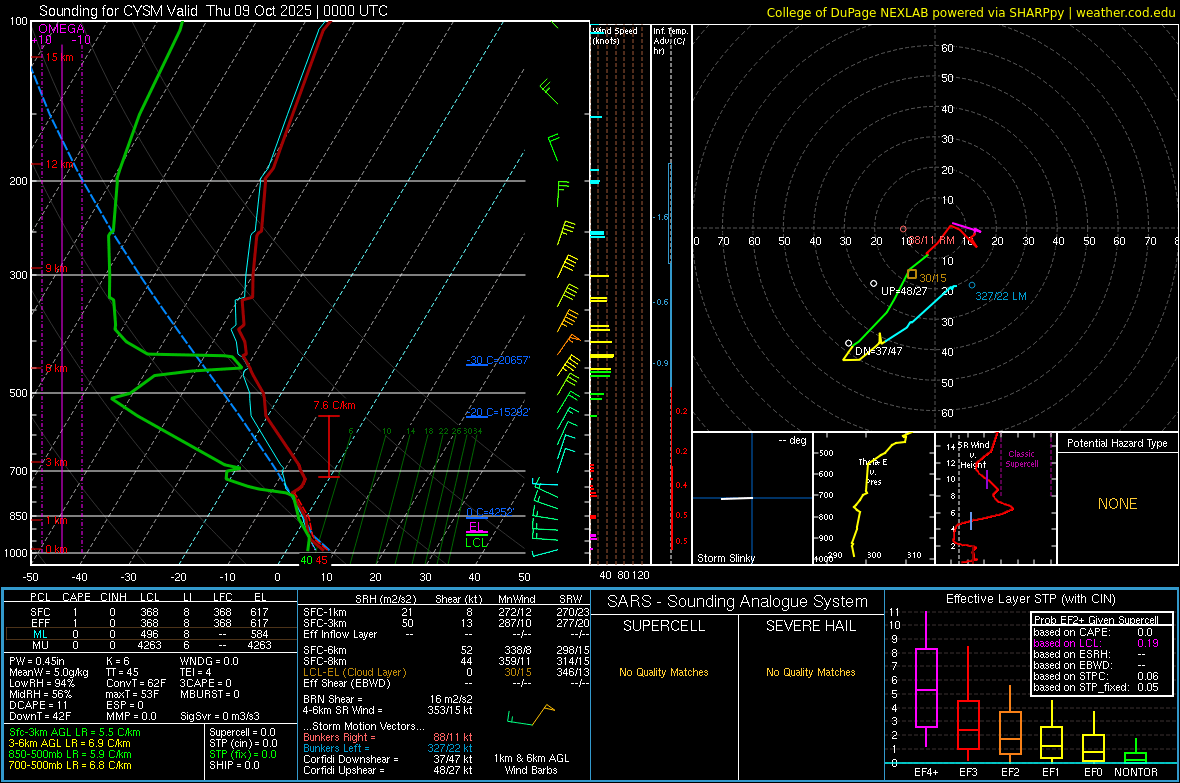Click the 'EF4+' axis label
This screenshot has height=783, width=1180.
[x=926, y=772]
